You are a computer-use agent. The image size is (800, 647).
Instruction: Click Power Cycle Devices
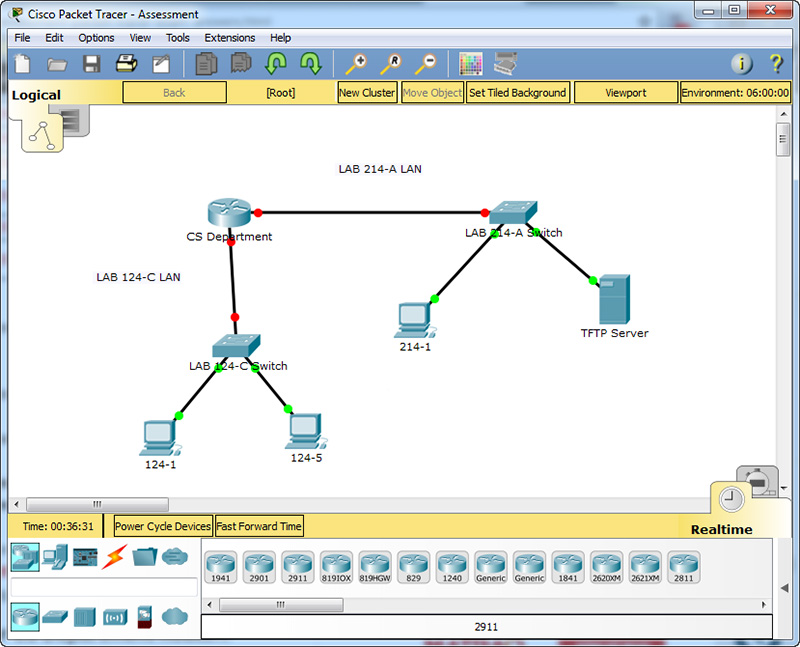click(163, 526)
